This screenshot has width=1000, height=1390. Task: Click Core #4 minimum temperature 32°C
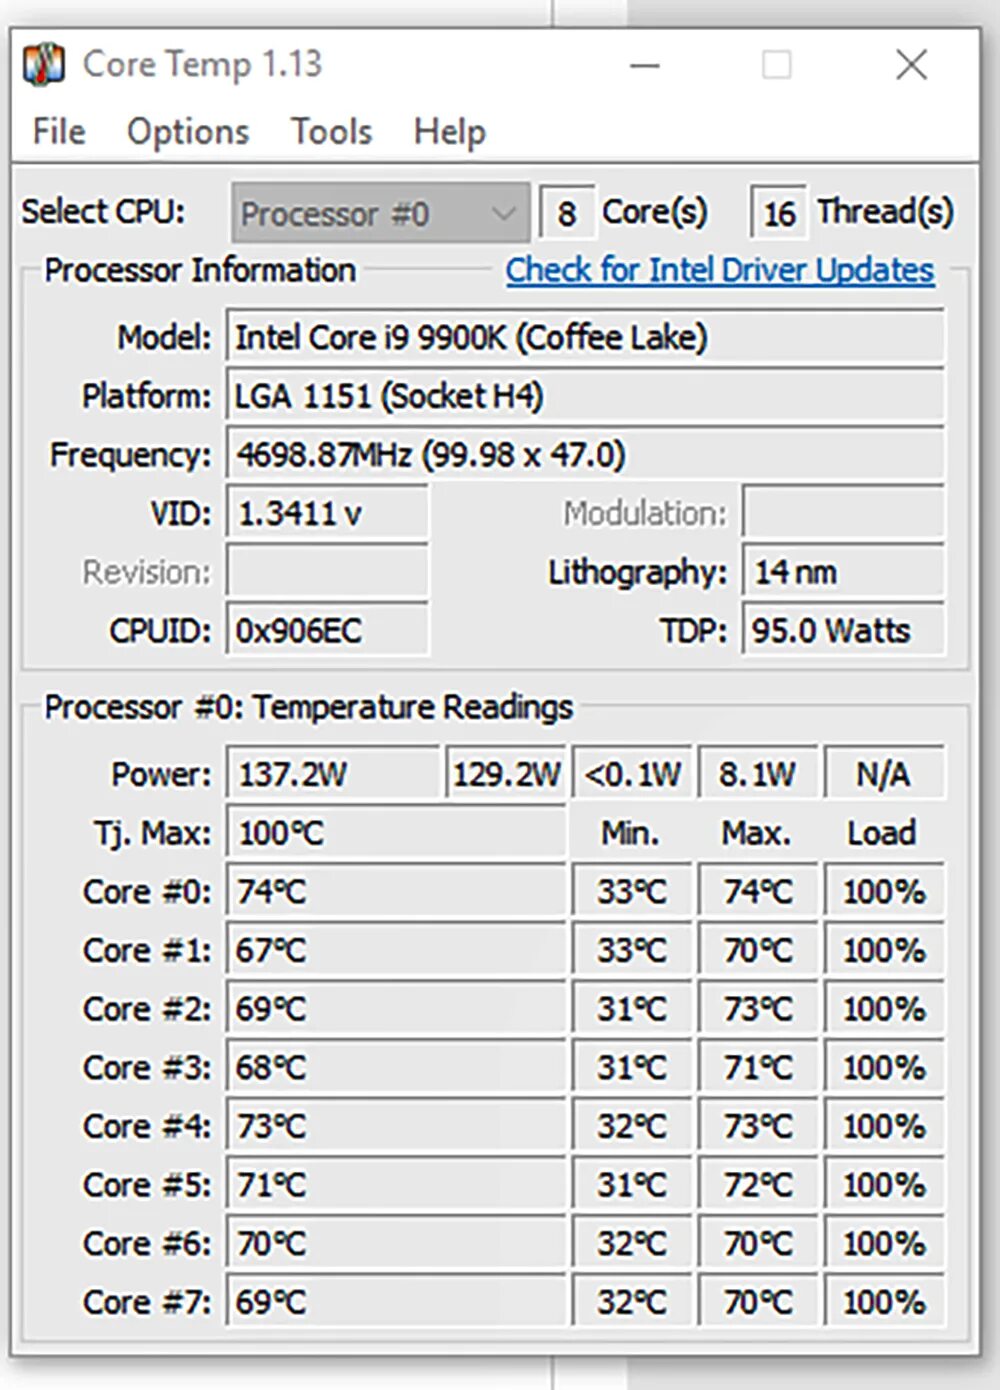[632, 1126]
